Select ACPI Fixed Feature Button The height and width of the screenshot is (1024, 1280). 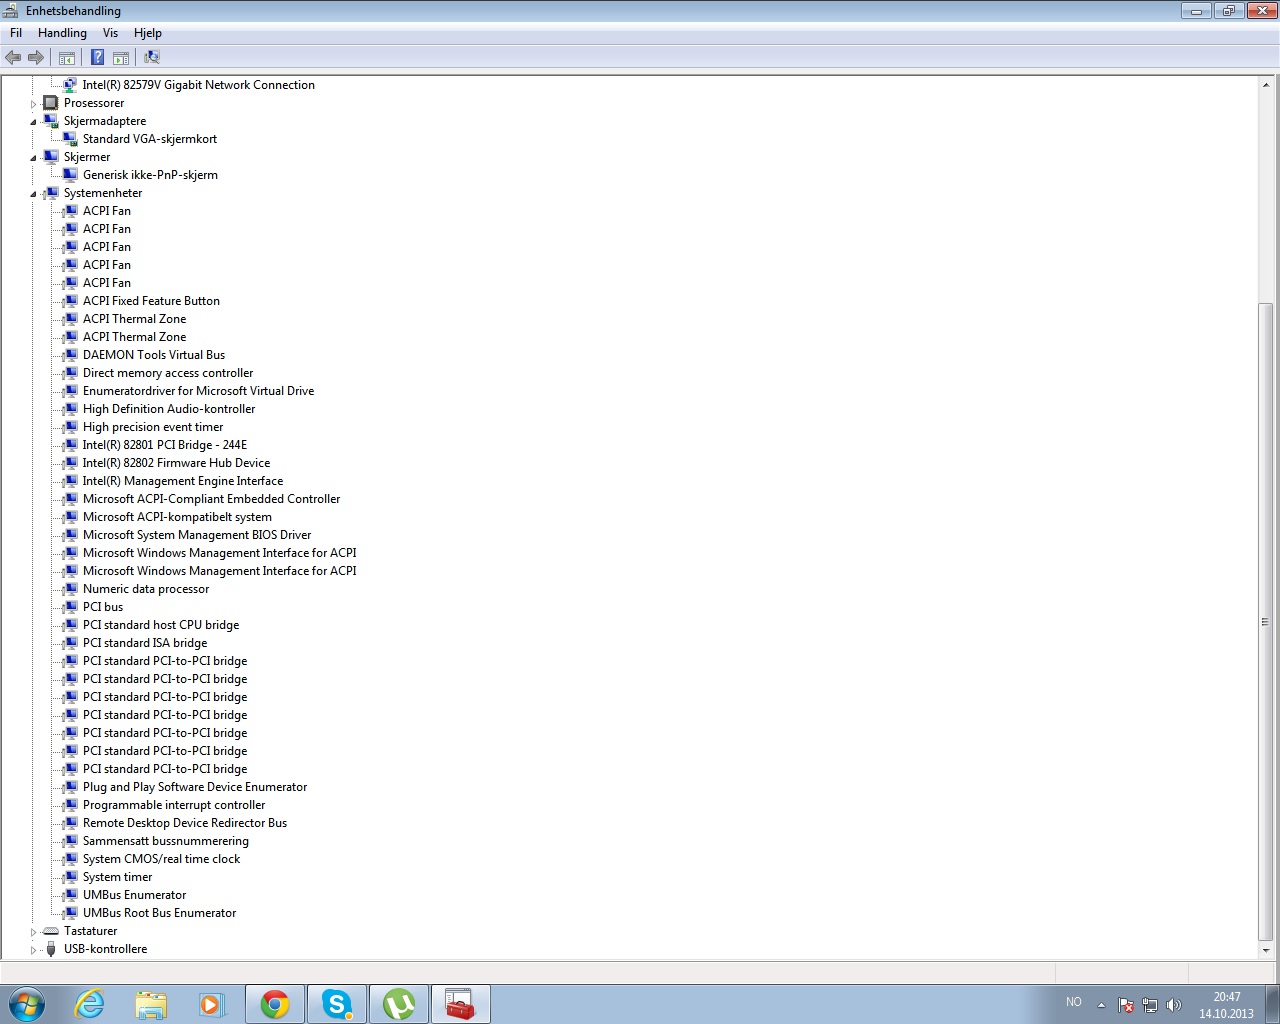click(x=151, y=301)
